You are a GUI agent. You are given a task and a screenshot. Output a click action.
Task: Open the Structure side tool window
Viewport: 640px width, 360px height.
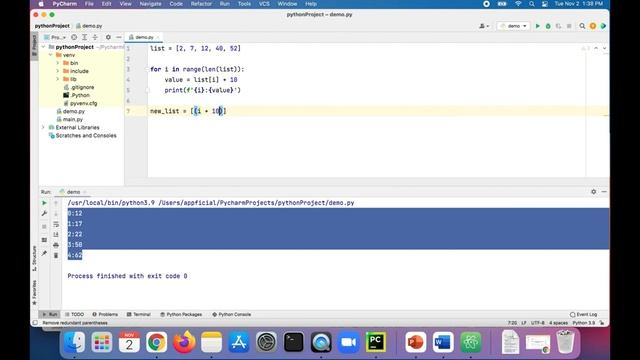click(x=34, y=258)
